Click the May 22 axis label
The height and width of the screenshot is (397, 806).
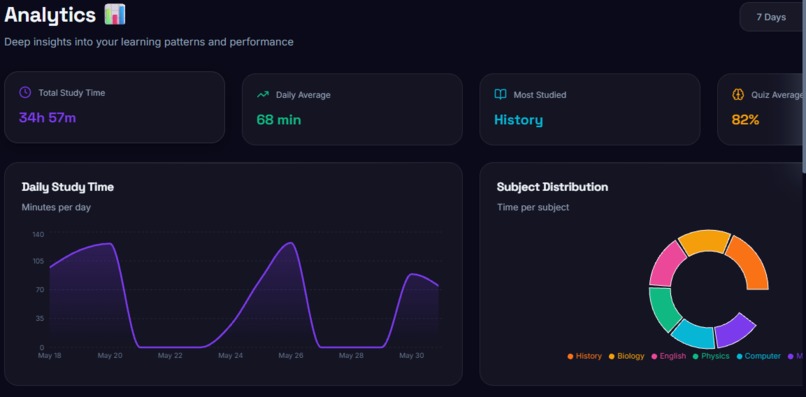click(x=170, y=355)
